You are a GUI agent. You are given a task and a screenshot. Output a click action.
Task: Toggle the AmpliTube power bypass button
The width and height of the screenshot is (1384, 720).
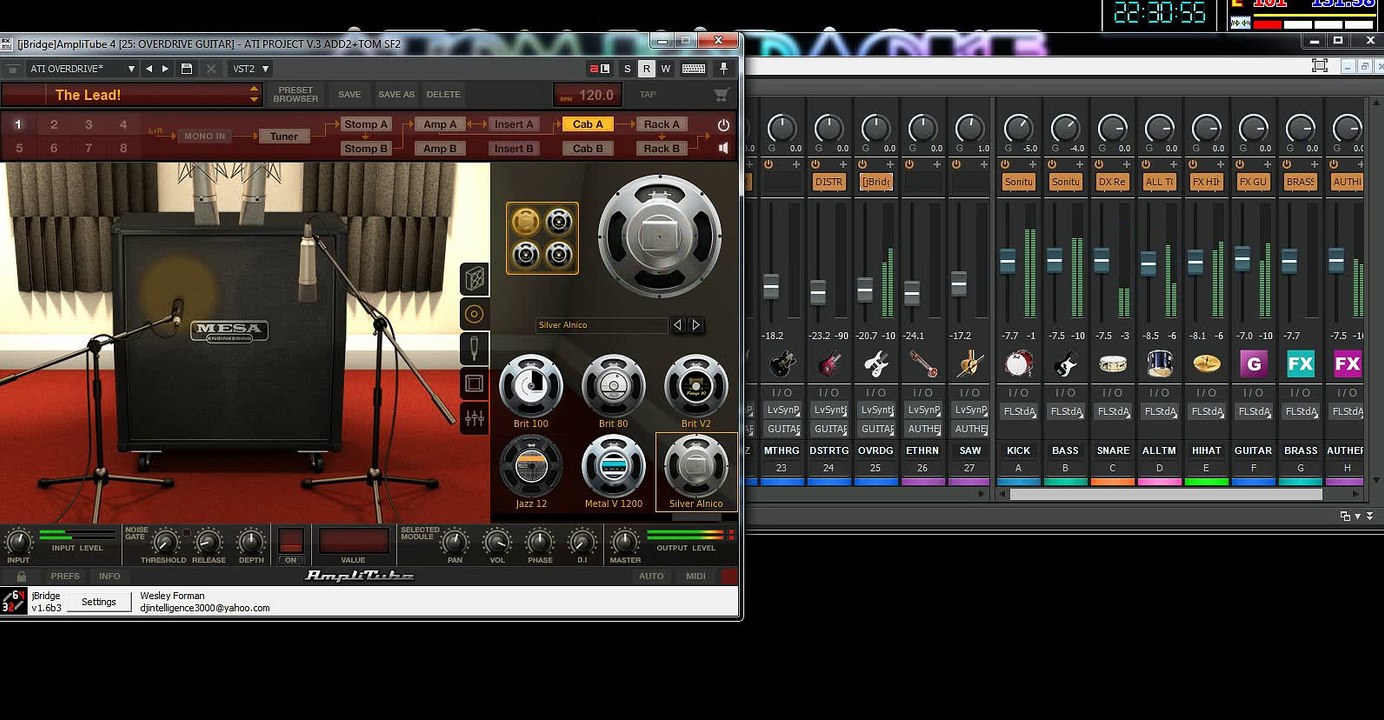click(723, 125)
